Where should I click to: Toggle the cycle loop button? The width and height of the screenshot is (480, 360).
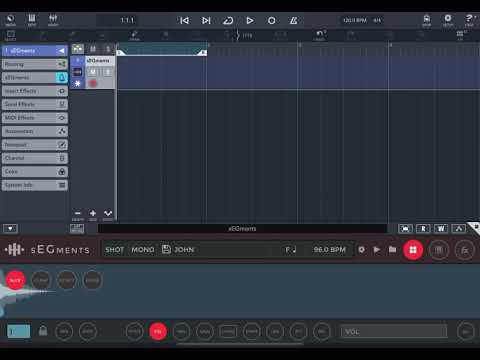click(x=228, y=21)
